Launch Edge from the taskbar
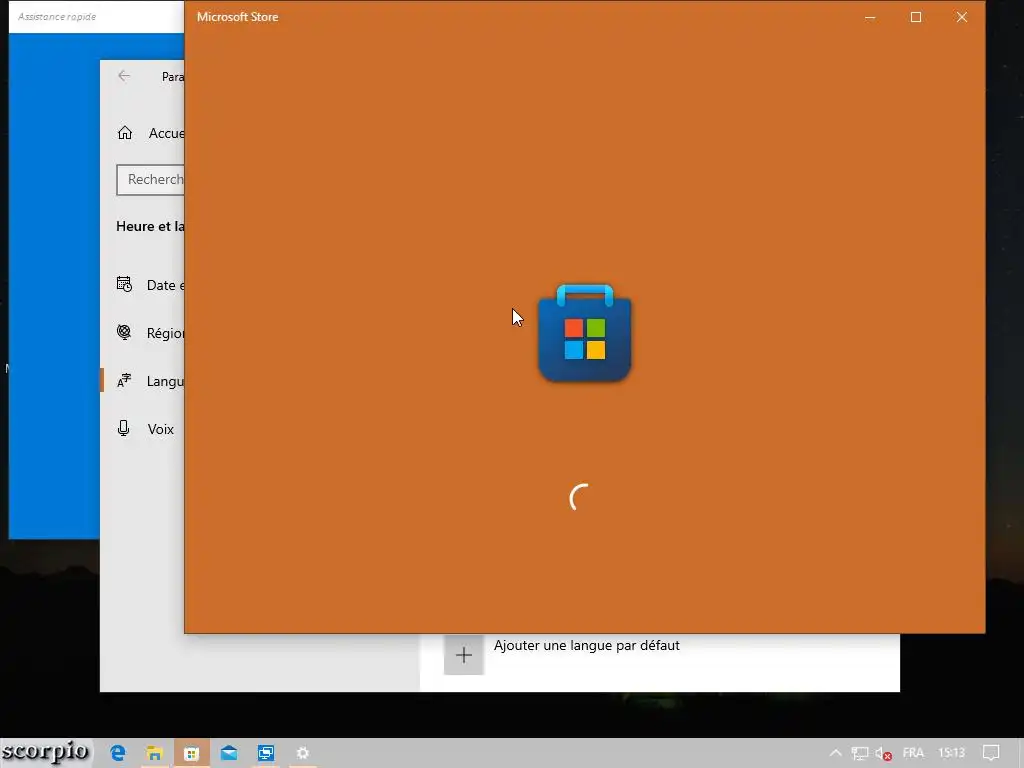The width and height of the screenshot is (1024, 768). point(118,753)
